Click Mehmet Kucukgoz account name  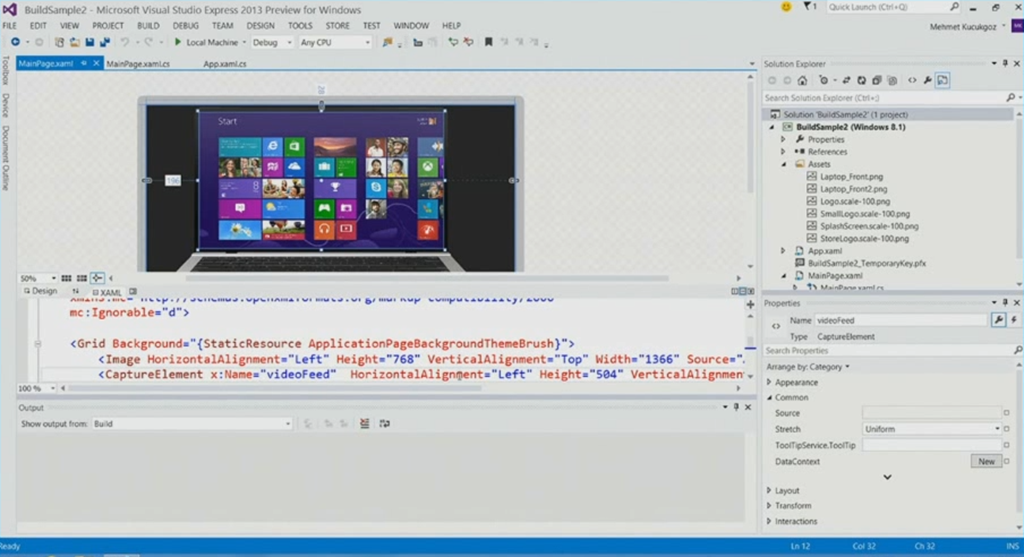(x=963, y=27)
